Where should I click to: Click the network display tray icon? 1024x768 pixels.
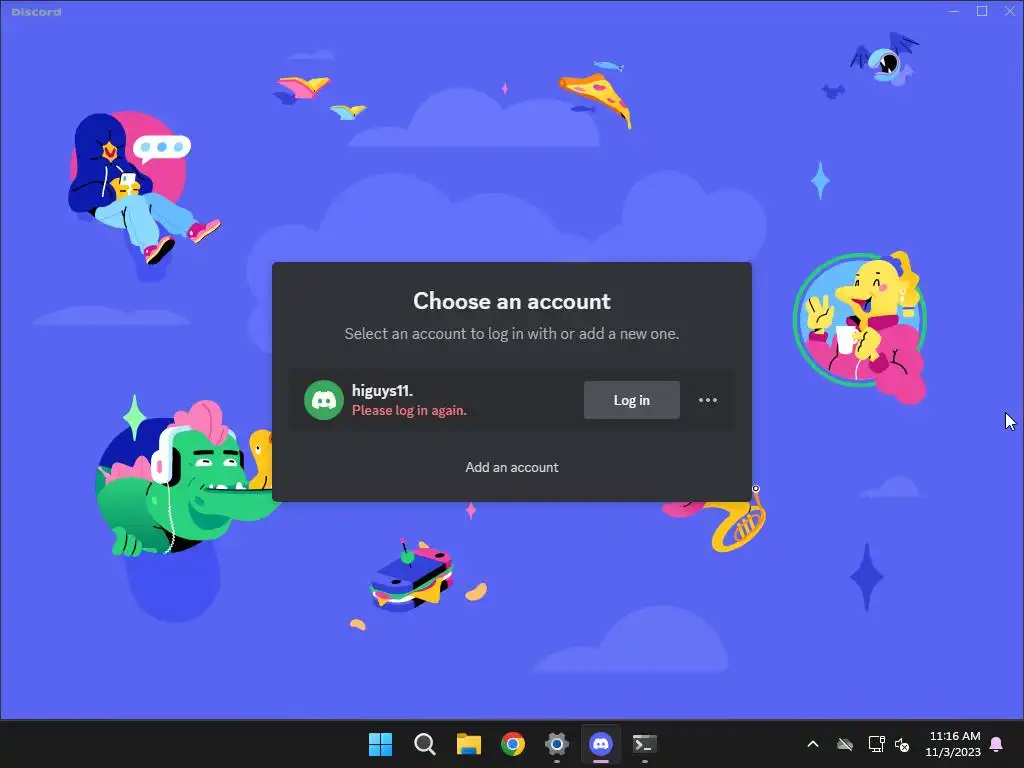(876, 744)
